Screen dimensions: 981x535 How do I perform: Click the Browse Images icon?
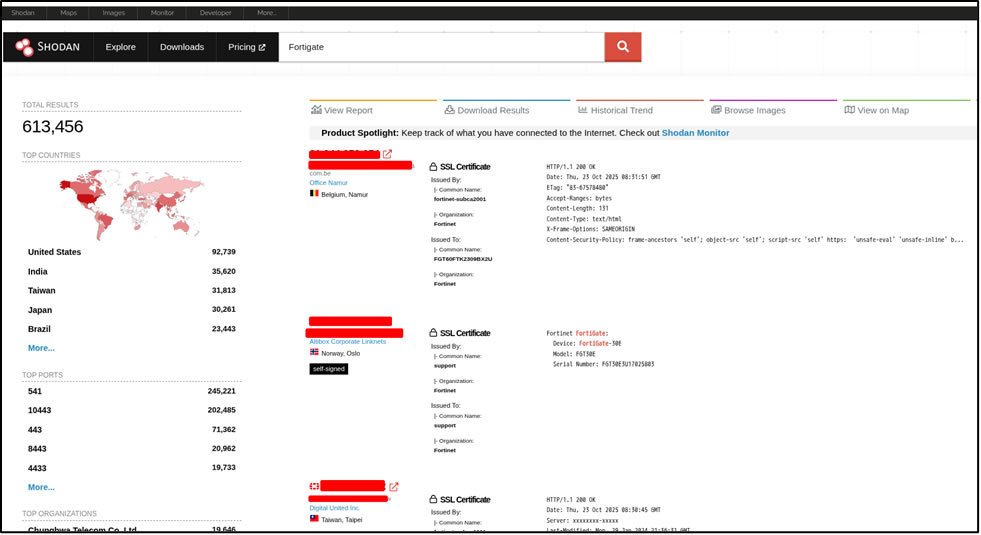[x=716, y=110]
